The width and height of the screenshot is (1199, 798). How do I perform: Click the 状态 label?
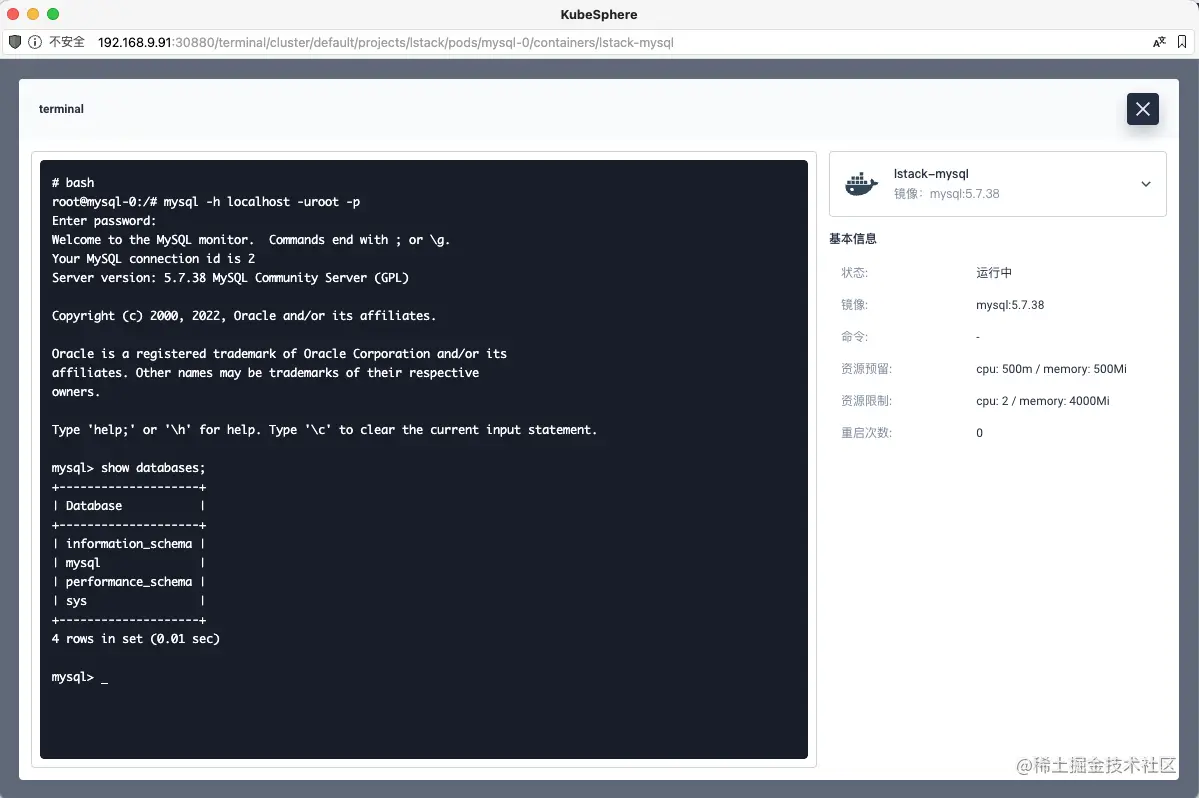[x=854, y=273]
